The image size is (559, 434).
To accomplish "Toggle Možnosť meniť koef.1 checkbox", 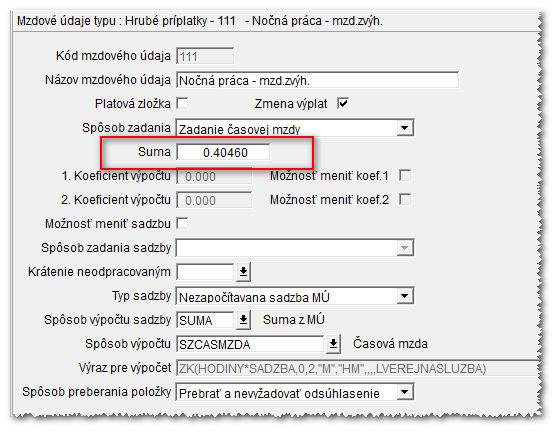I will click(405, 175).
